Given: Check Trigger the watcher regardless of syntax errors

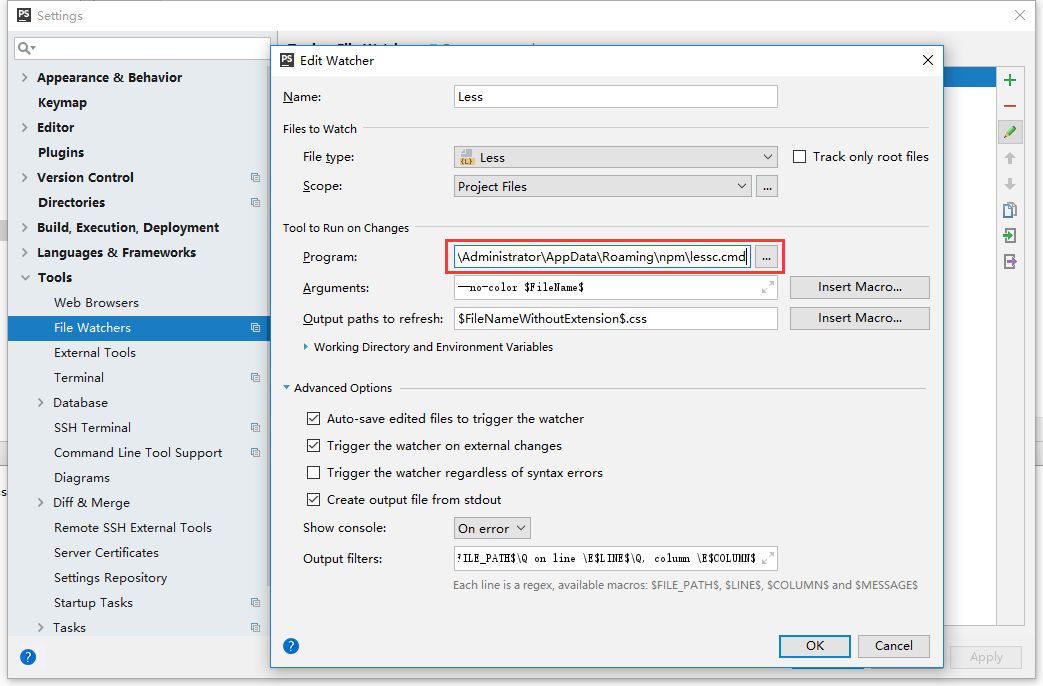Looking at the screenshot, I should (x=314, y=473).
